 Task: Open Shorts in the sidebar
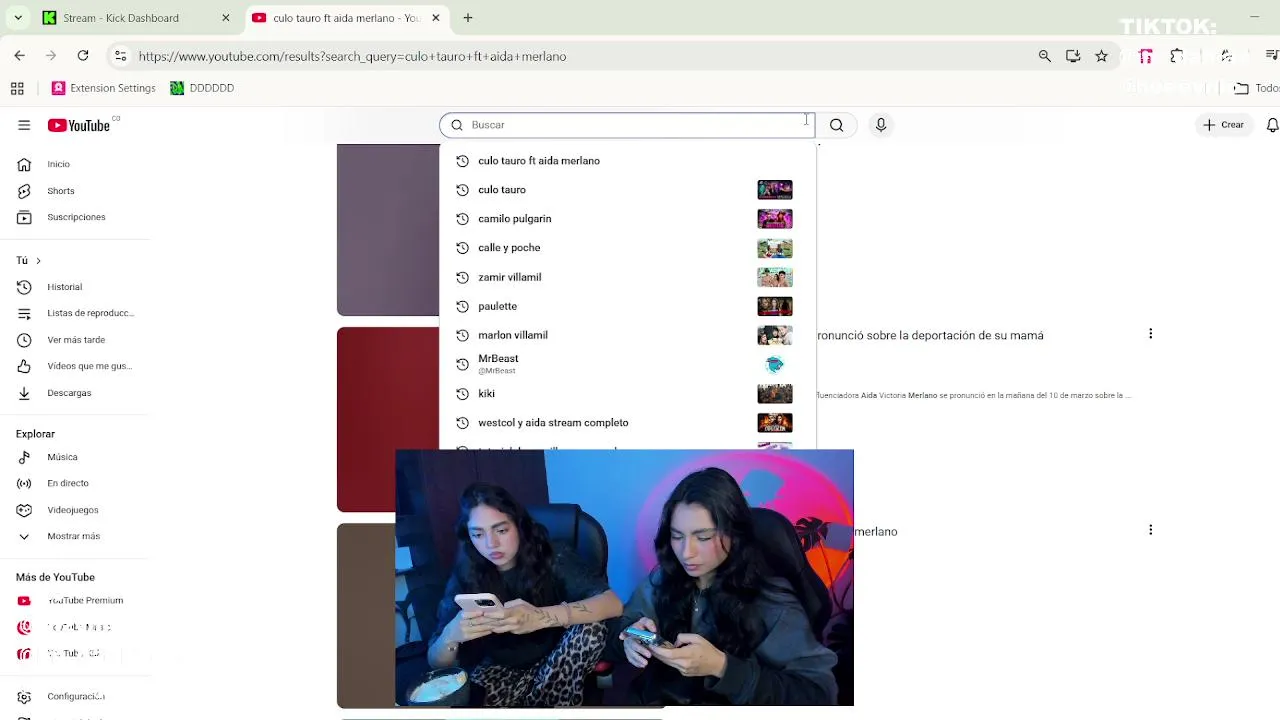click(61, 191)
